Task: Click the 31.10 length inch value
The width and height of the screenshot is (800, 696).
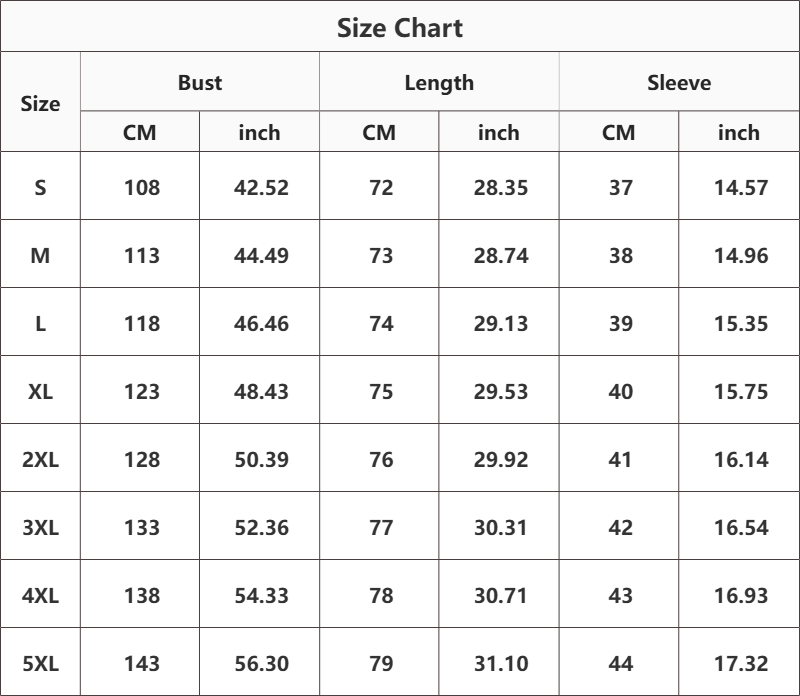Action: tap(501, 663)
